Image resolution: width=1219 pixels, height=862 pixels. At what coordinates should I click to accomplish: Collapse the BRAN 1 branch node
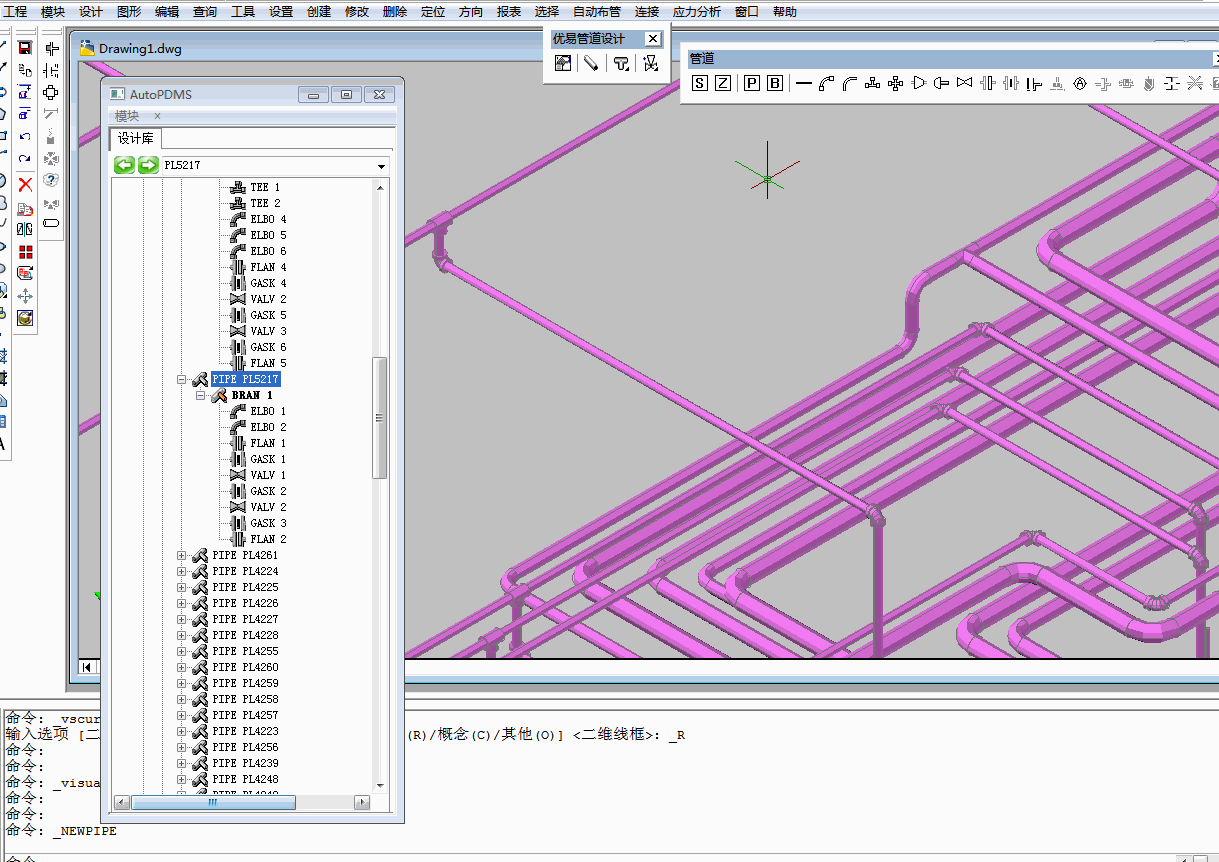coord(202,396)
